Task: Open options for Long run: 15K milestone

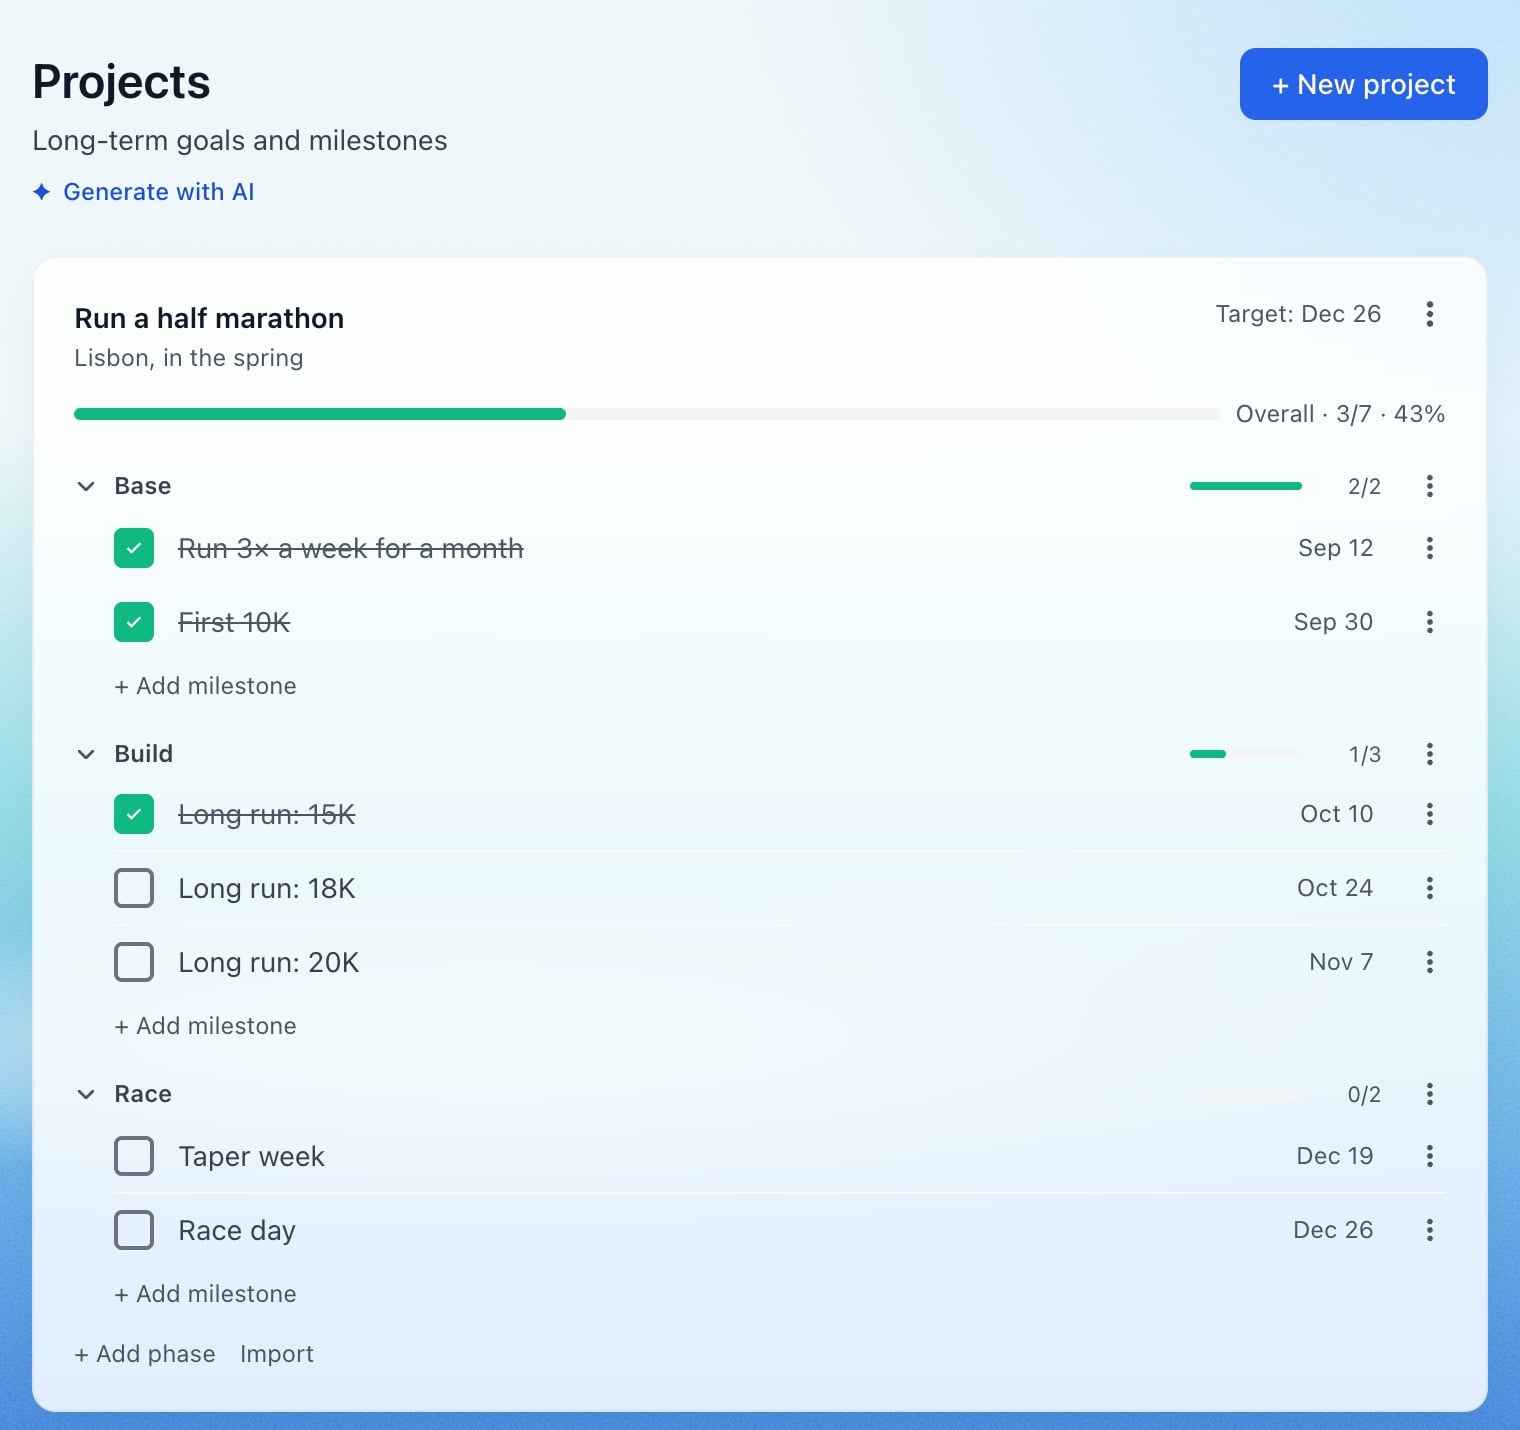Action: point(1430,814)
